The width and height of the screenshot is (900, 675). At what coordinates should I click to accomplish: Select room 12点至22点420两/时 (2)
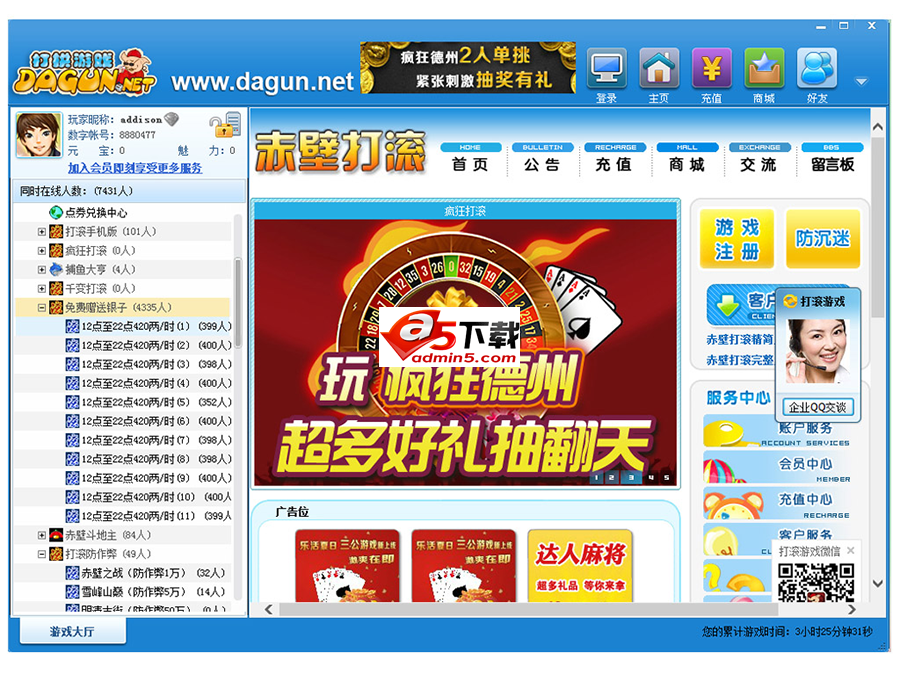(149, 346)
